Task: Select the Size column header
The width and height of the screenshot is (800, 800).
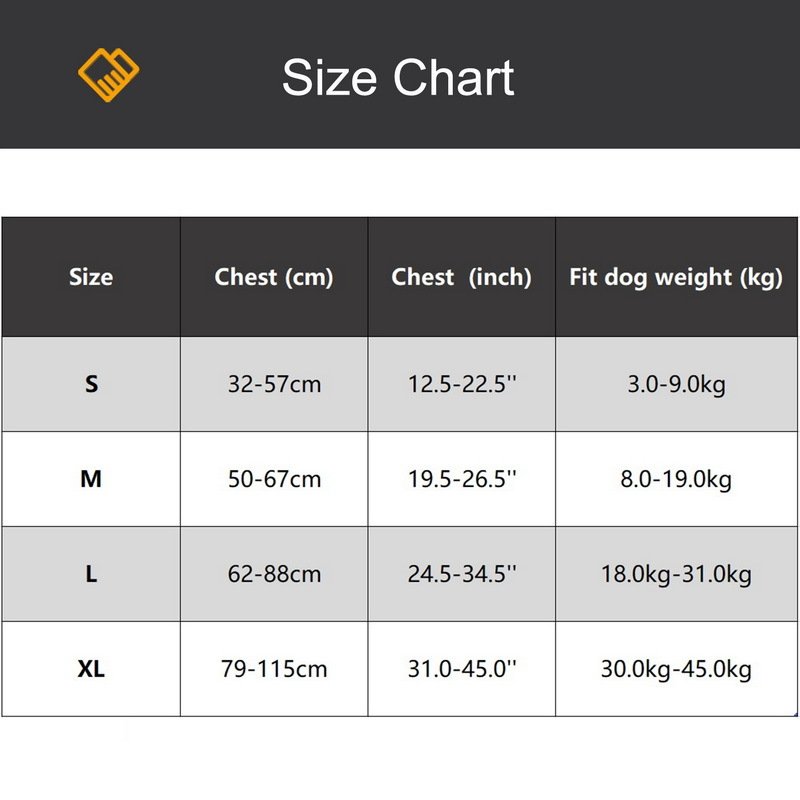Action: point(91,277)
